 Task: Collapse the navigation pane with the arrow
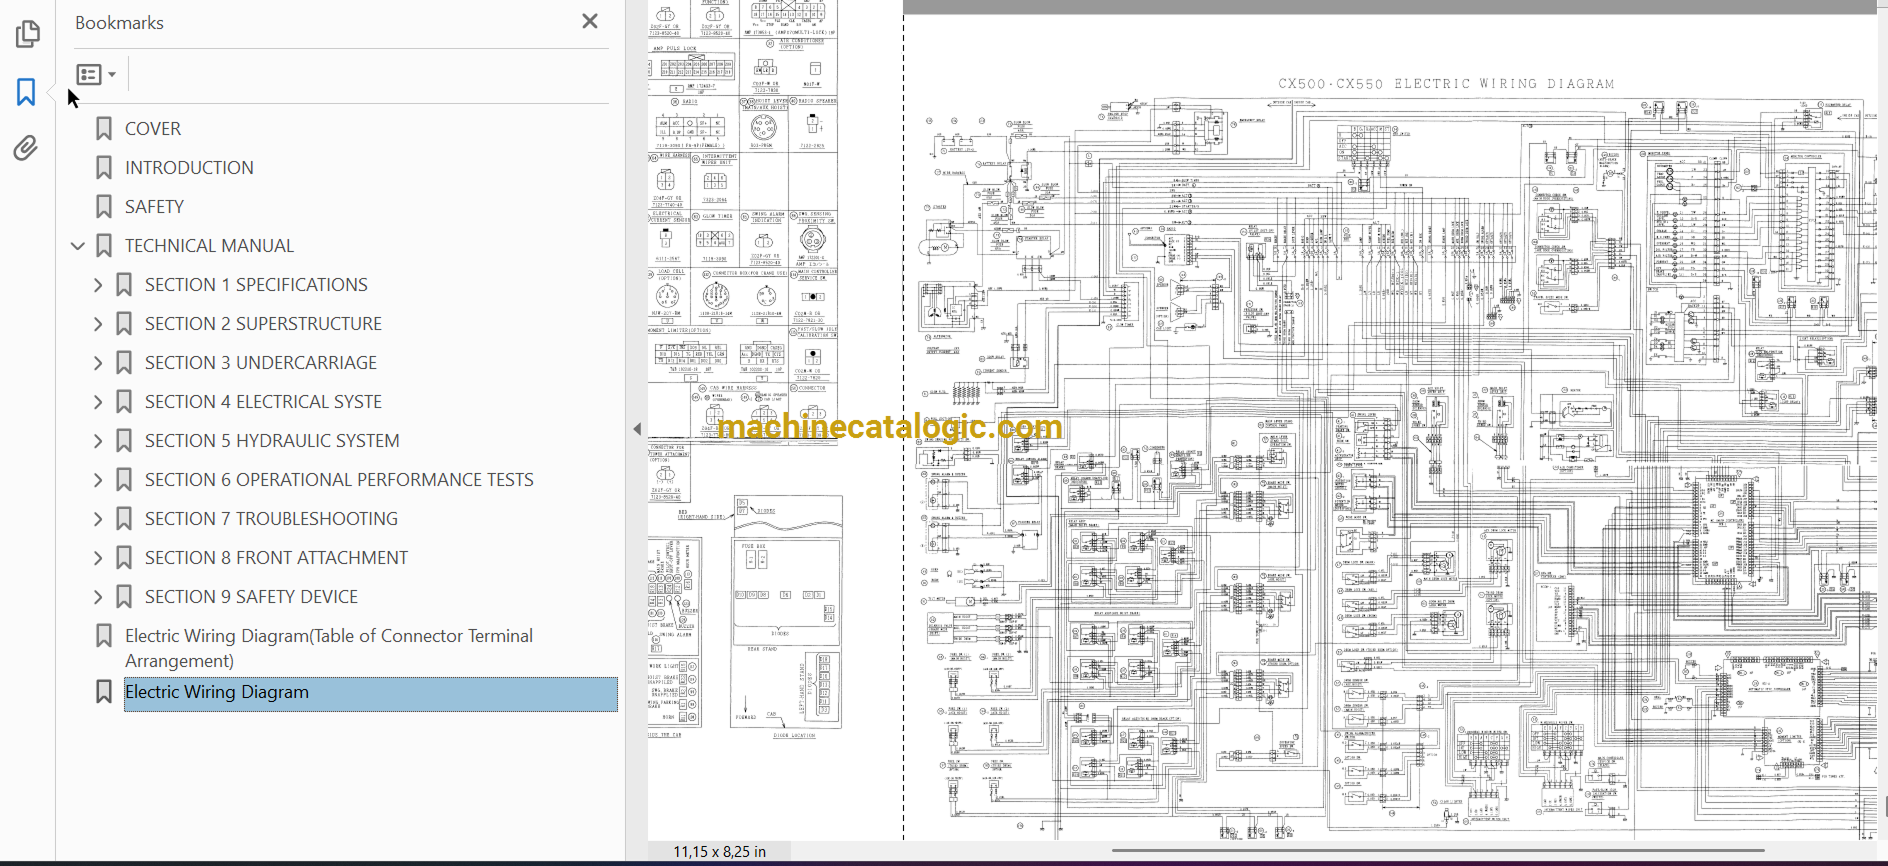pyautogui.click(x=637, y=429)
